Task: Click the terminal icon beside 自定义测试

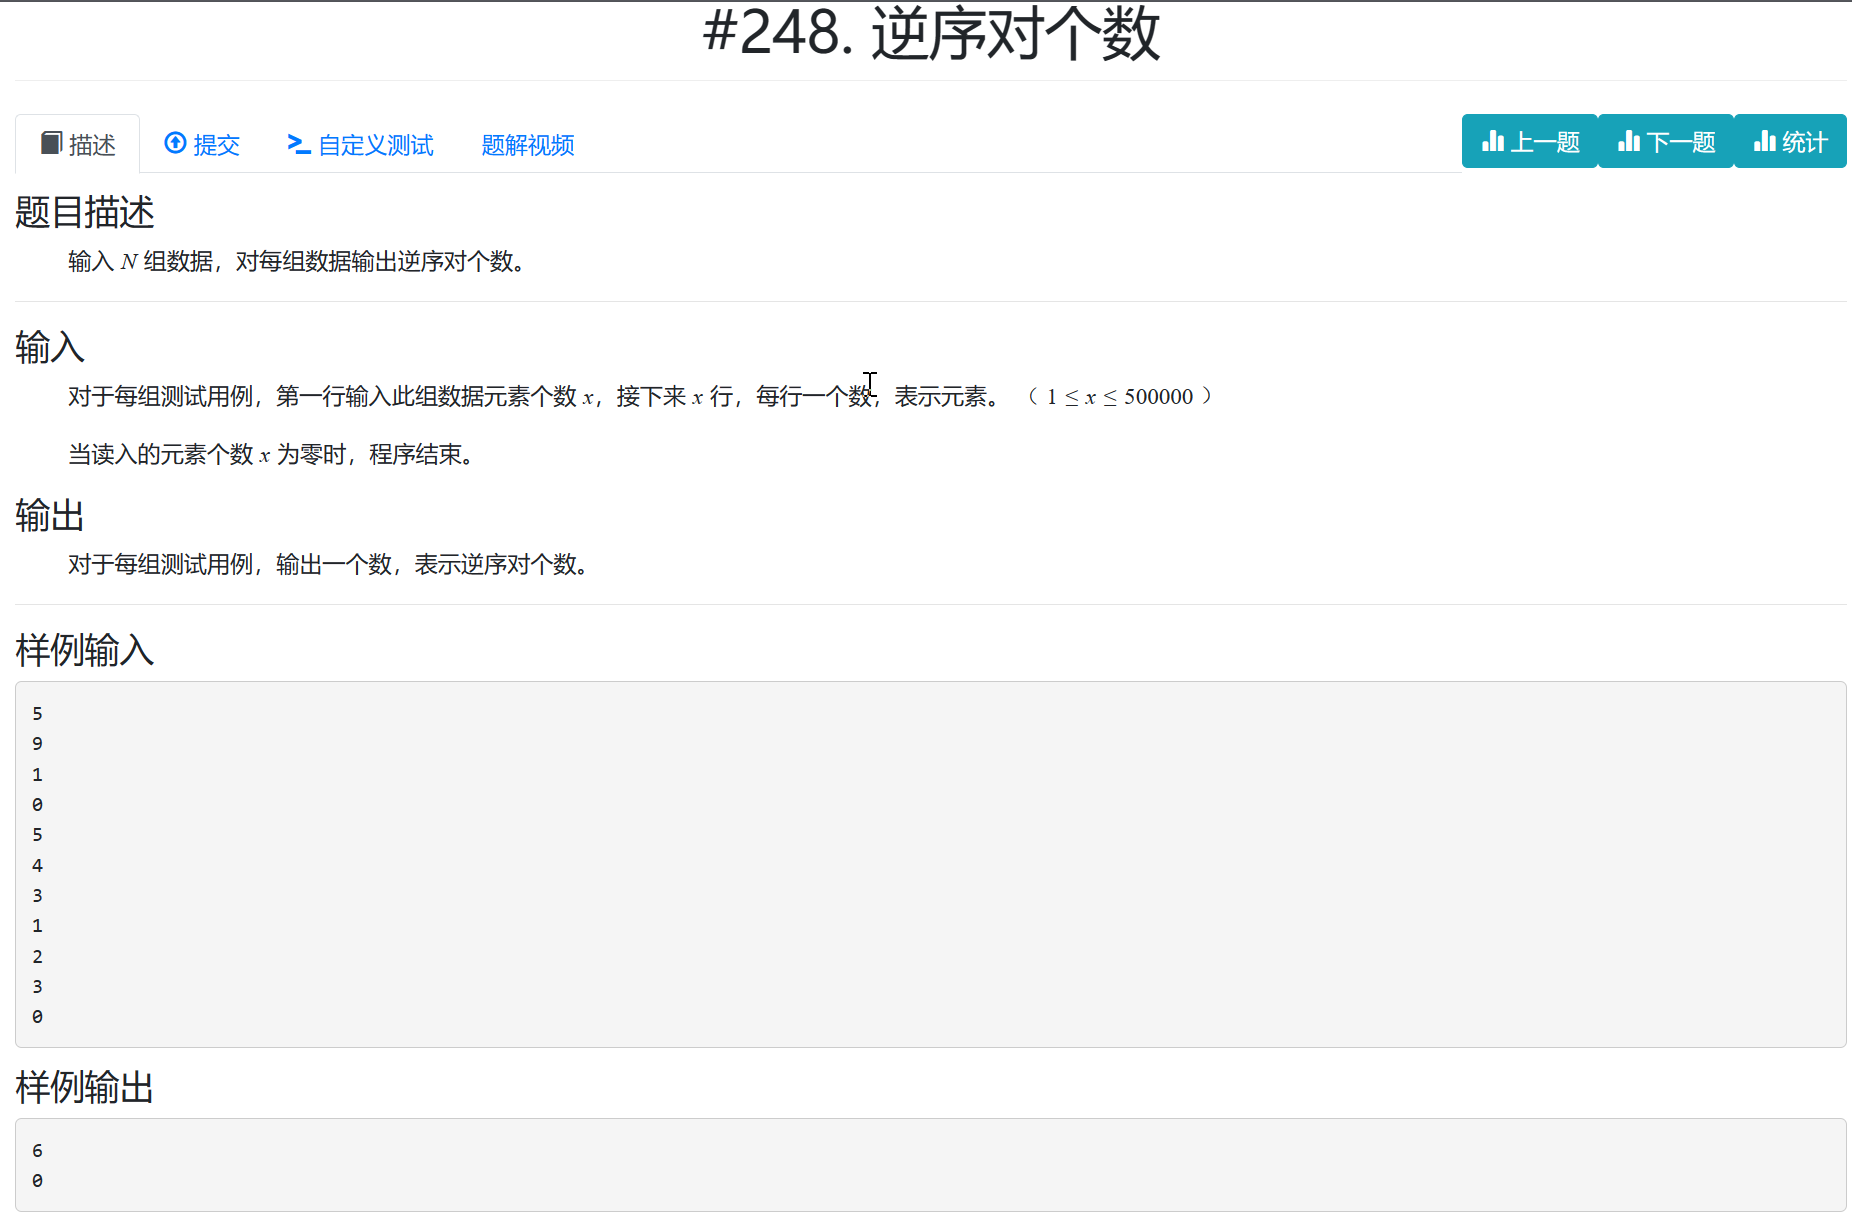Action: click(x=297, y=145)
